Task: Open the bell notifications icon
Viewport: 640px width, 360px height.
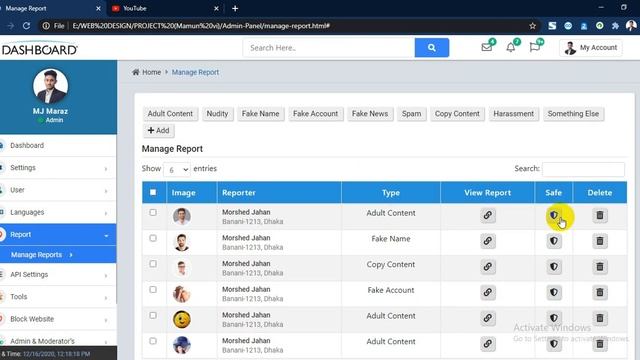Action: point(511,47)
